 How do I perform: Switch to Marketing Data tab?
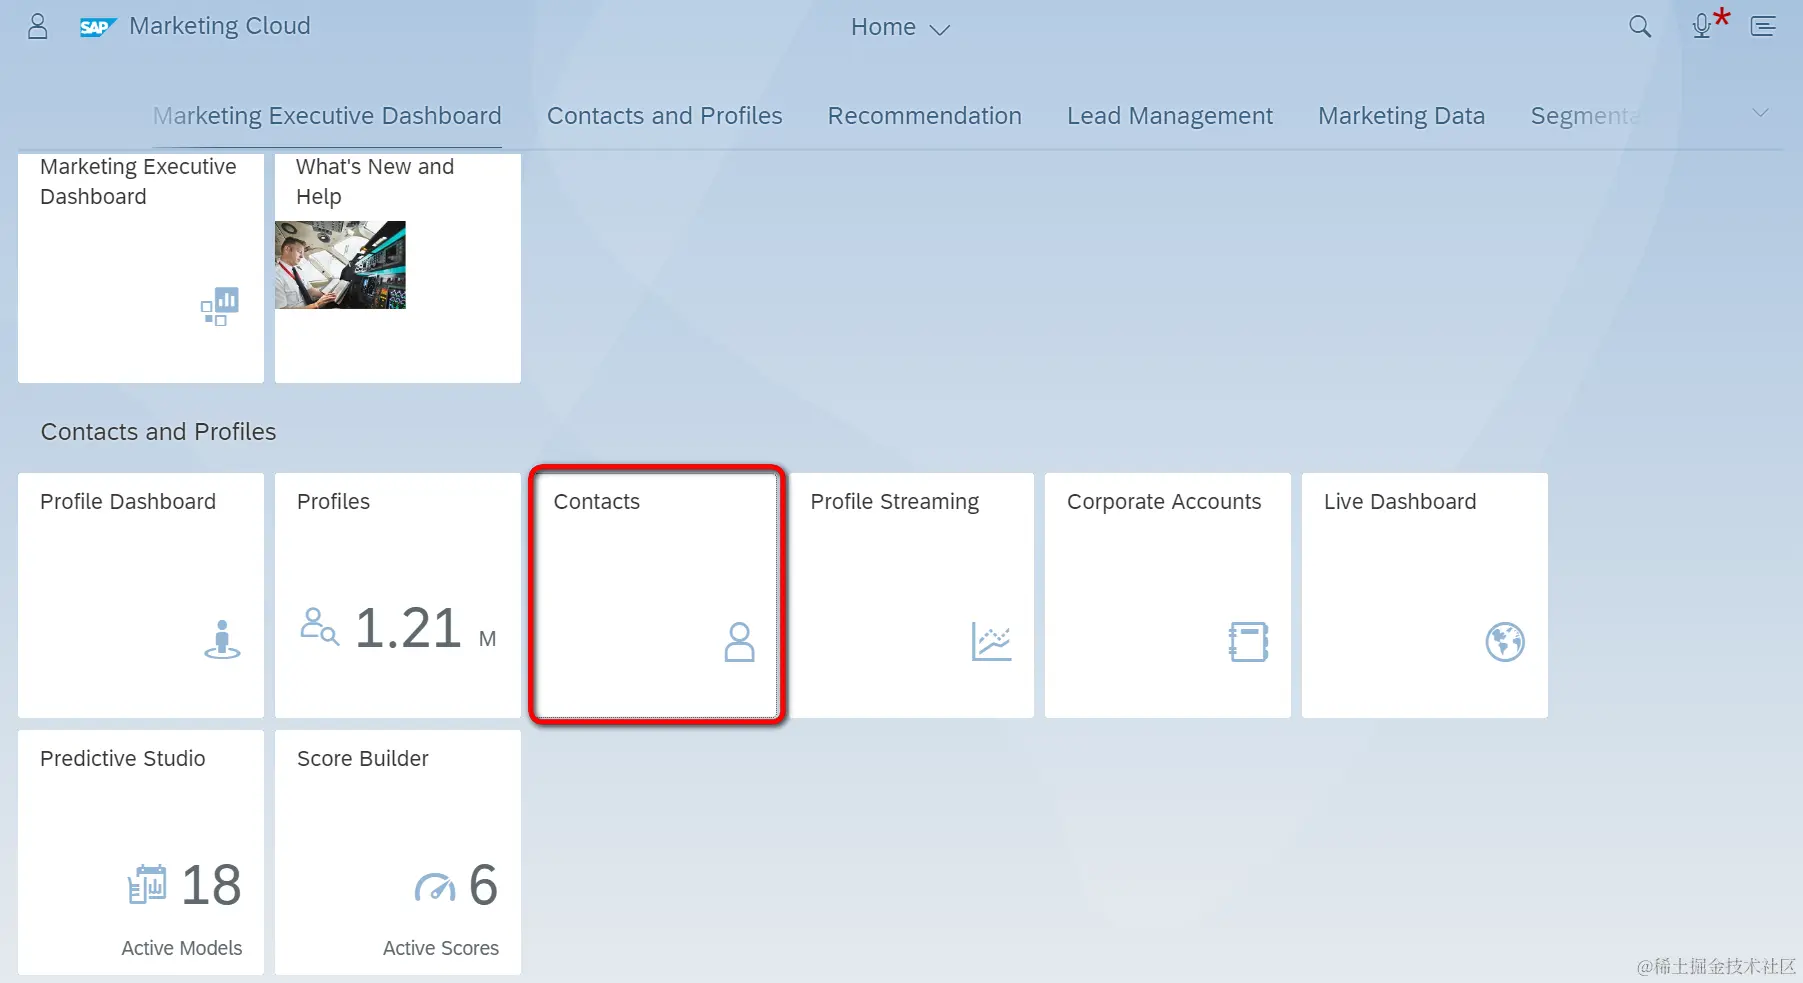point(1401,116)
